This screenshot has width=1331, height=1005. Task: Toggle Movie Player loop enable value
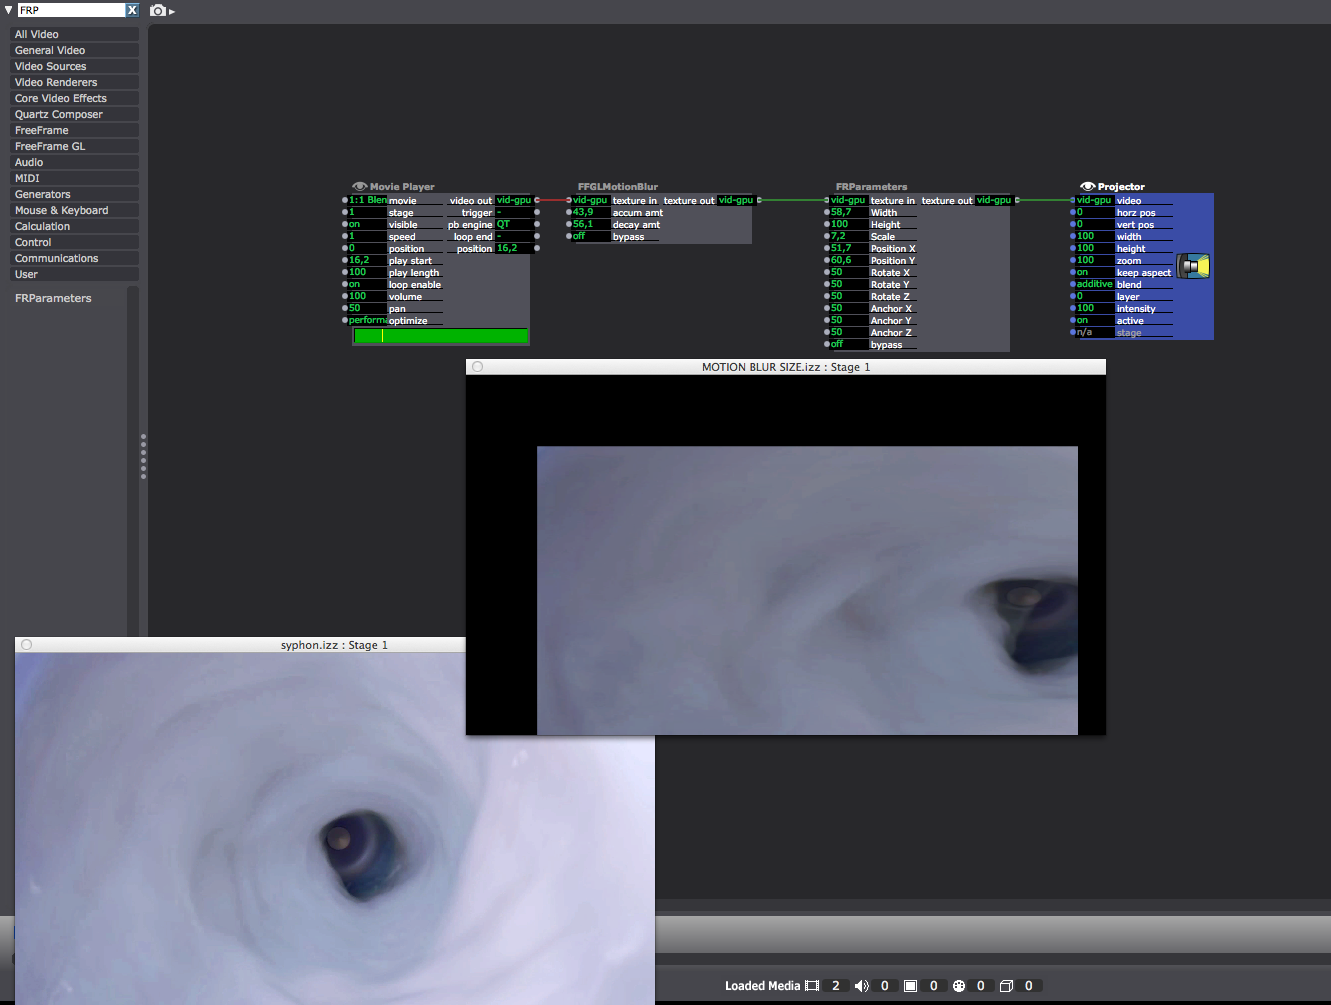point(366,284)
